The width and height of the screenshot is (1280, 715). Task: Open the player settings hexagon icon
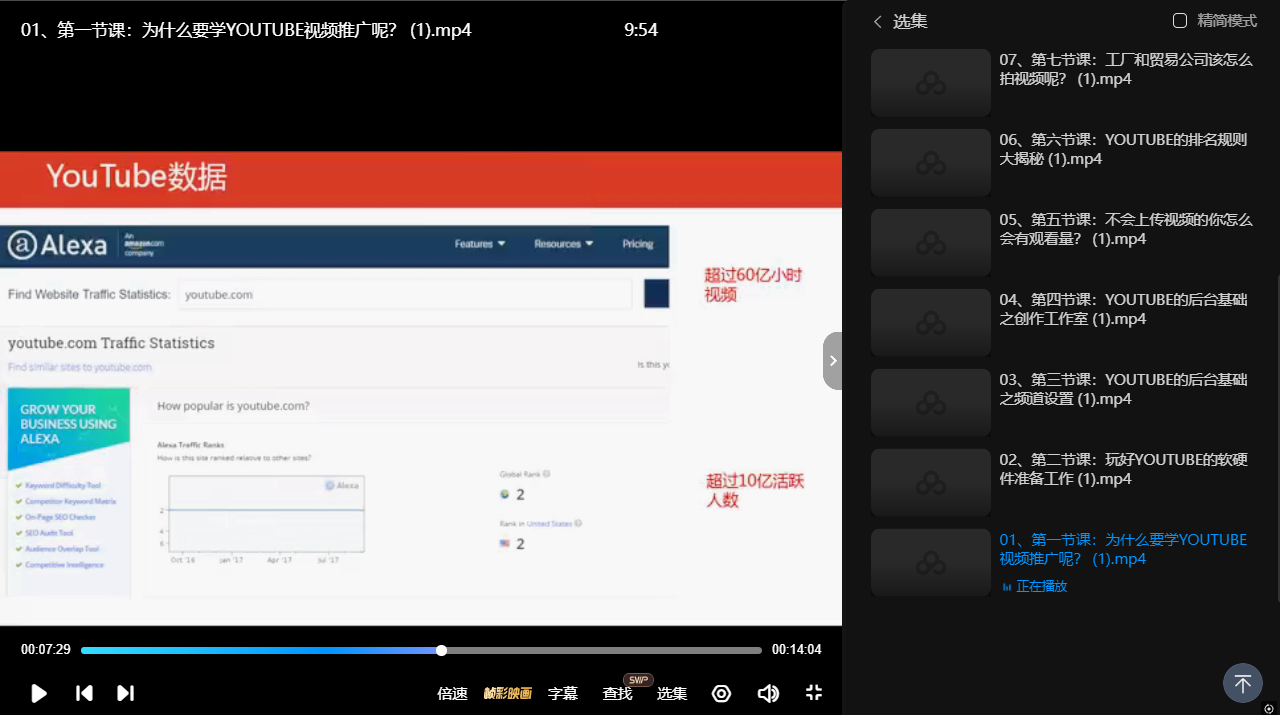[721, 693]
